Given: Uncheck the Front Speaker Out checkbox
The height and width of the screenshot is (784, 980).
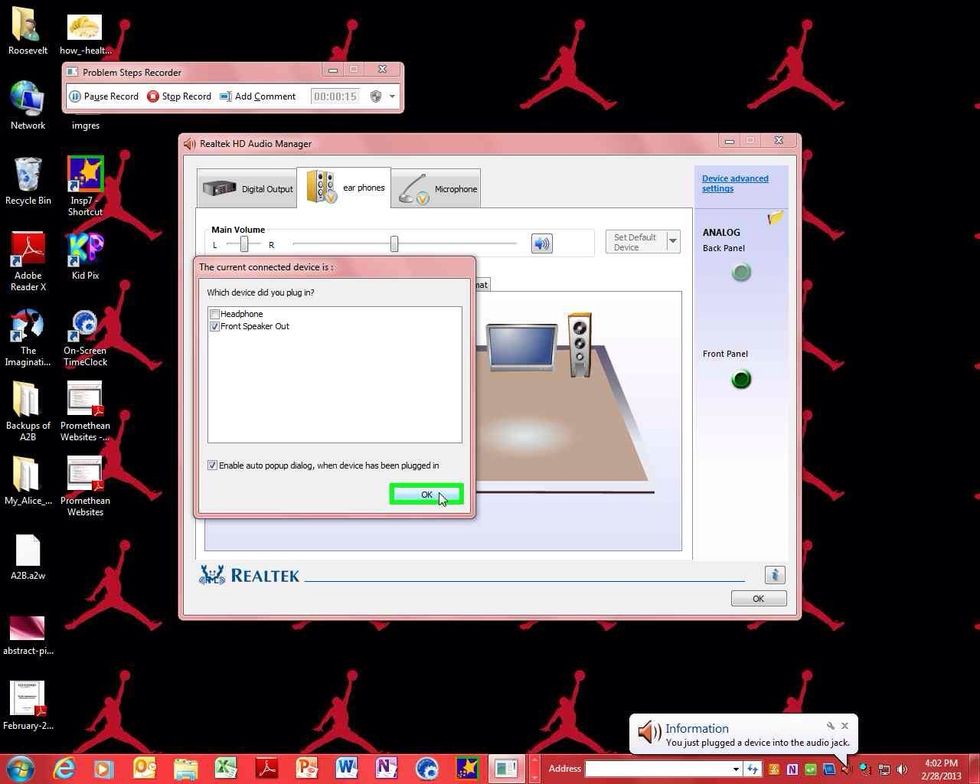Looking at the screenshot, I should (215, 326).
